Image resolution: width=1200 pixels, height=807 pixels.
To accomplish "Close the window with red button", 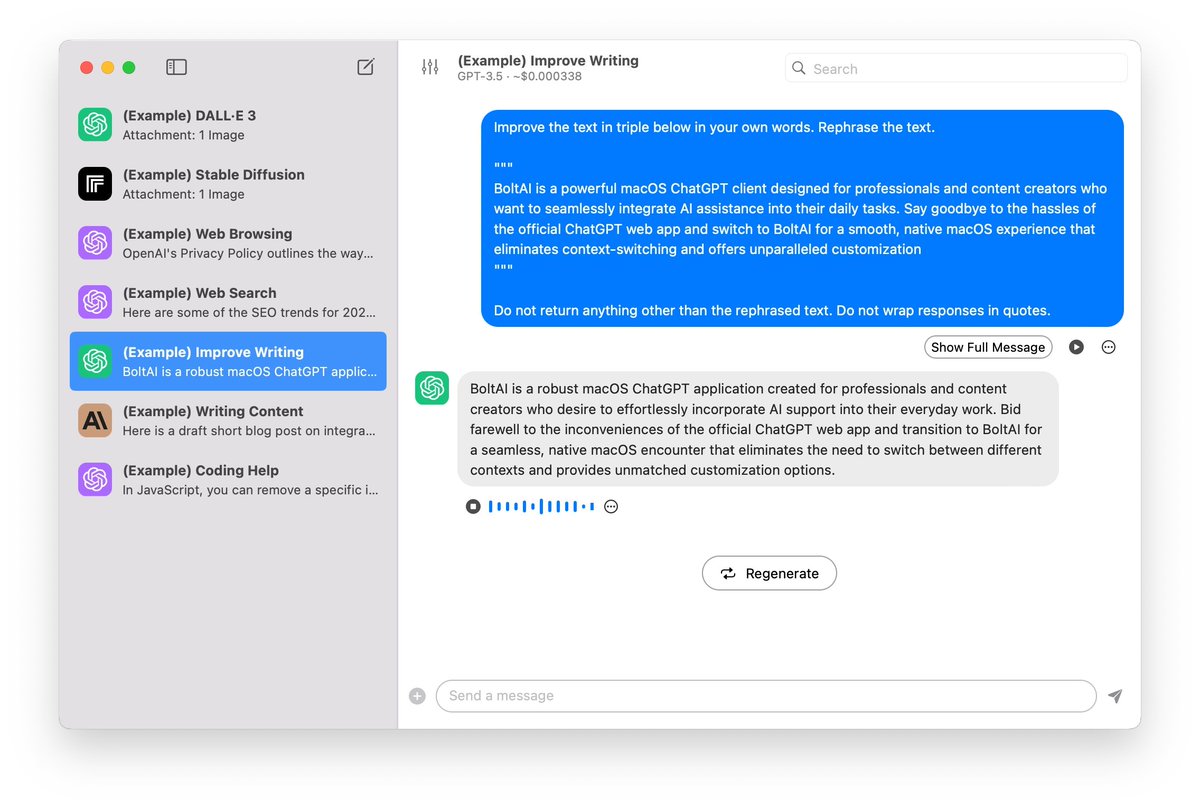I will (x=87, y=67).
